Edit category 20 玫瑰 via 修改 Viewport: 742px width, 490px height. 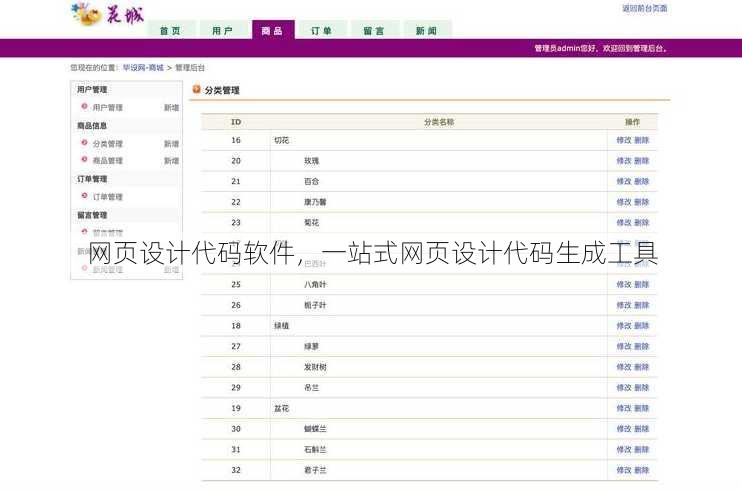[x=624, y=160]
